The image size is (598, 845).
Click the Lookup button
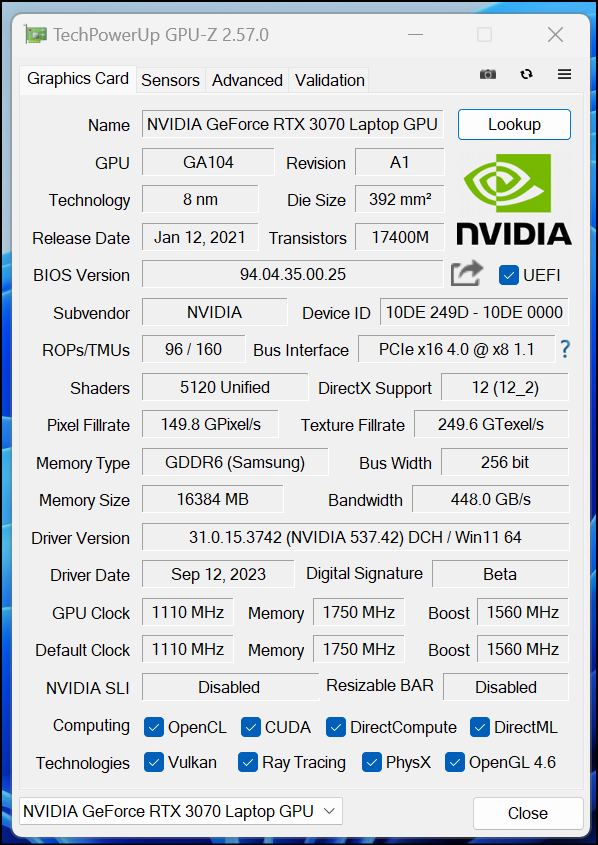pos(514,124)
